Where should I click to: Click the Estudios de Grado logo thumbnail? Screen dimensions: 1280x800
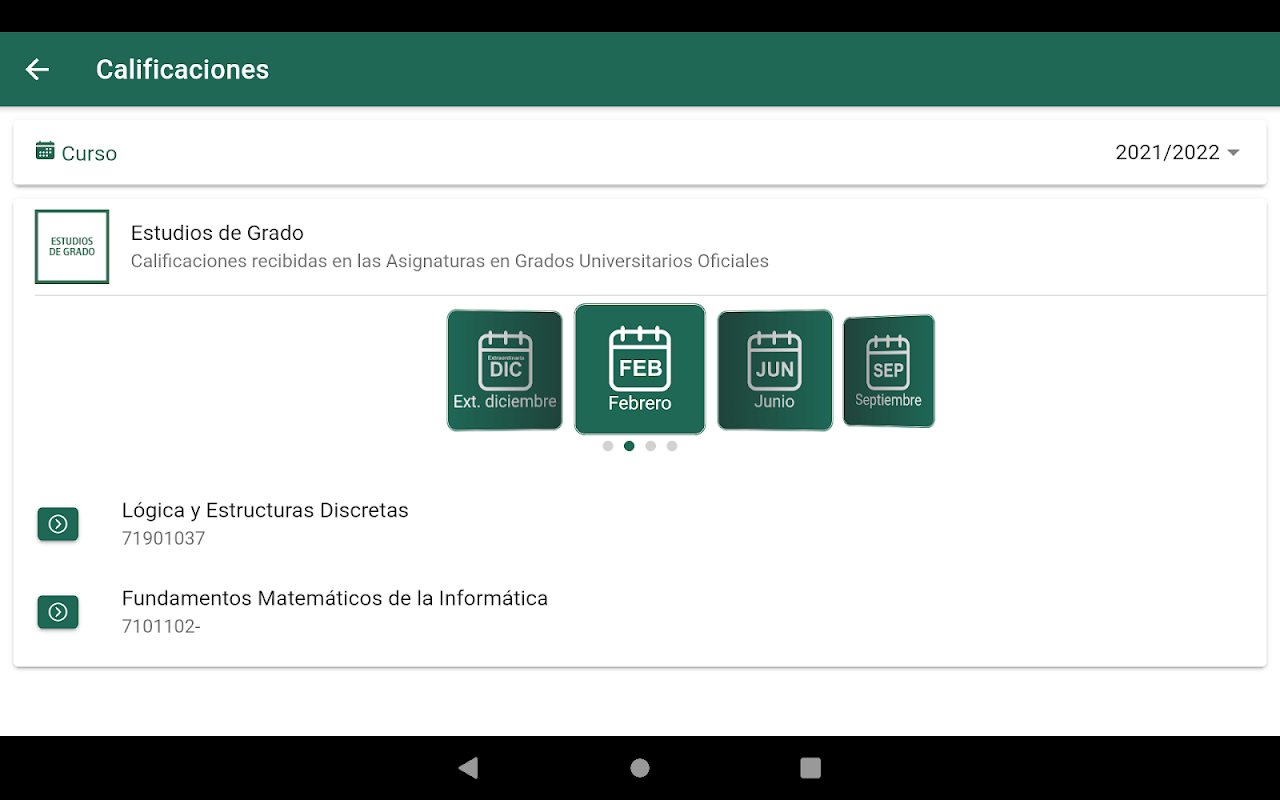click(72, 246)
